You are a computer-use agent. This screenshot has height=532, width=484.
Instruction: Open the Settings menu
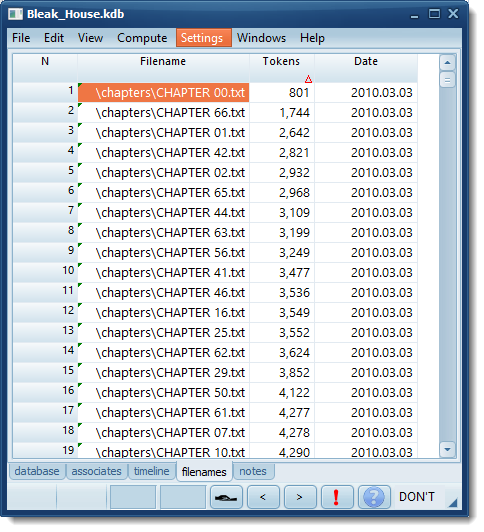click(x=204, y=38)
